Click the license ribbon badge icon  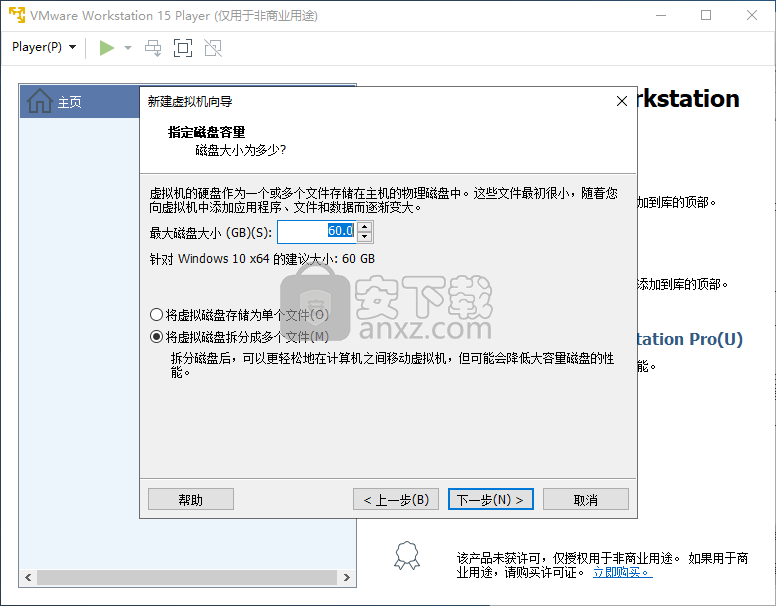click(407, 556)
